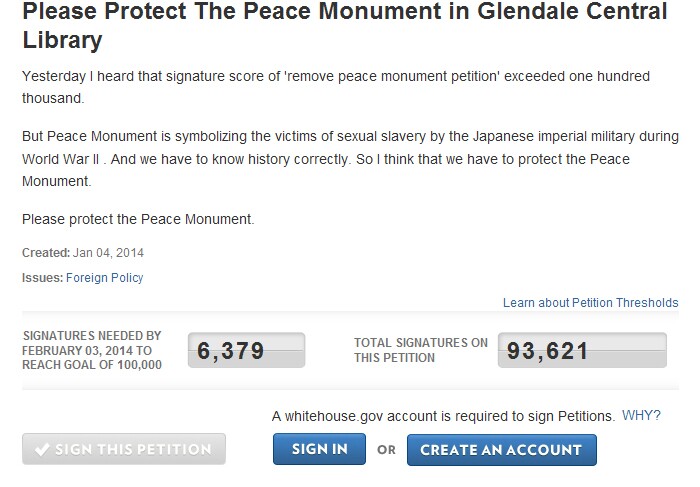Follow the Foreign Policy issue link

tap(104, 278)
